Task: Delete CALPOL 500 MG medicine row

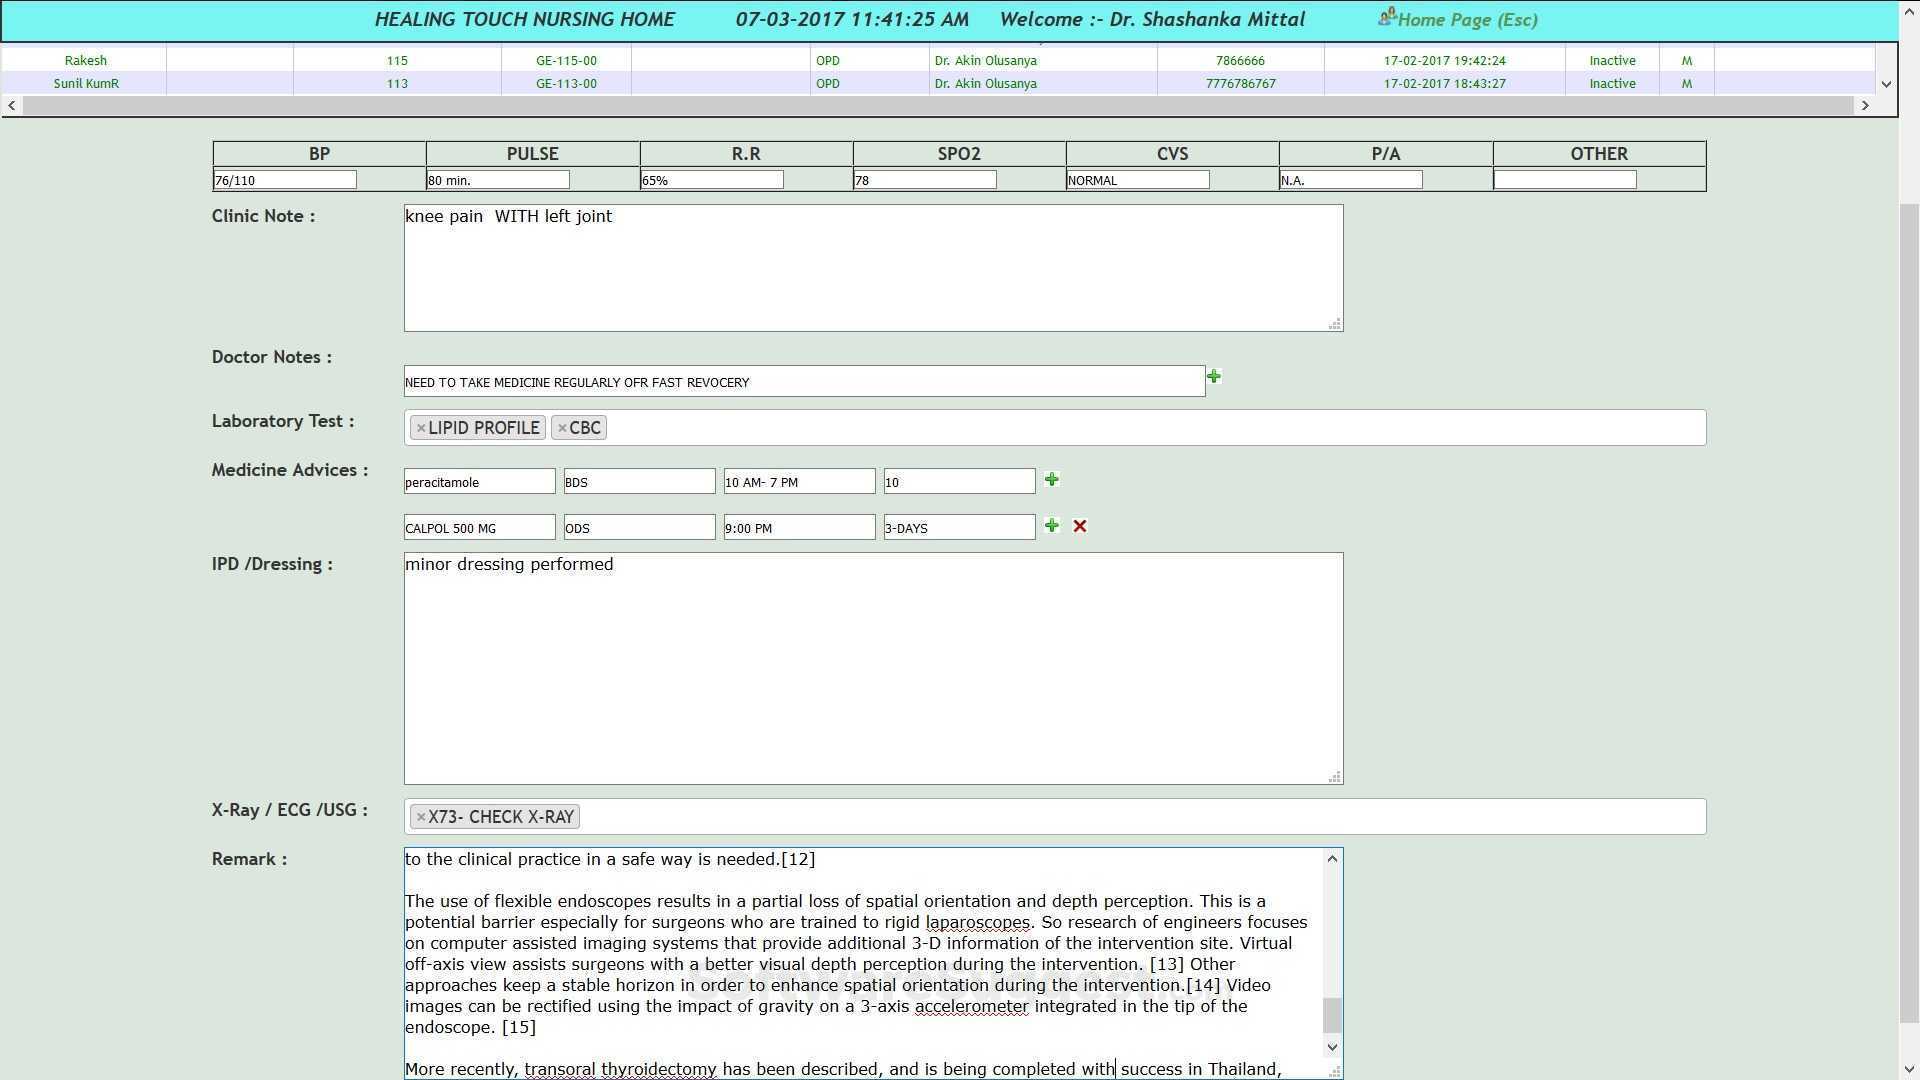Action: tap(1080, 526)
